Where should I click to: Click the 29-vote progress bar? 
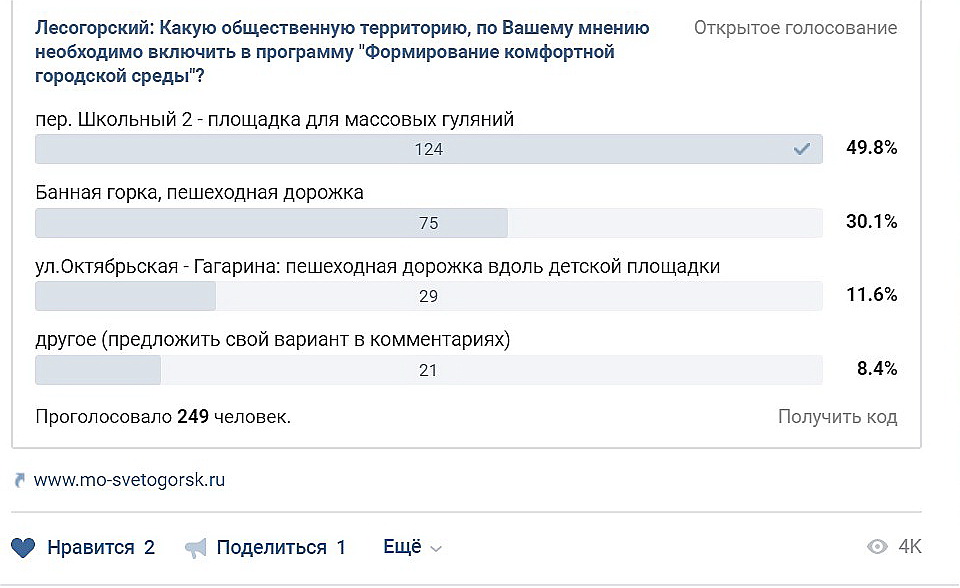429,296
